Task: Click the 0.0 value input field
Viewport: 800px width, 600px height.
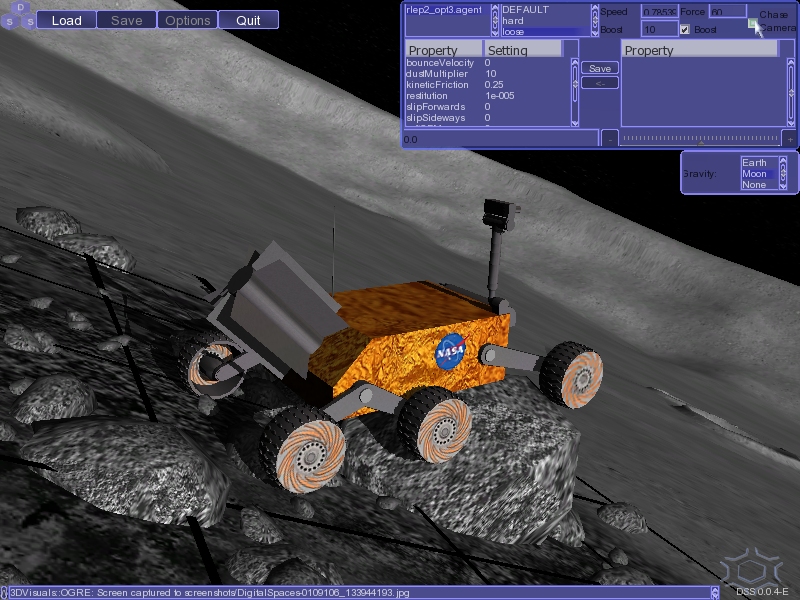Action: click(501, 139)
